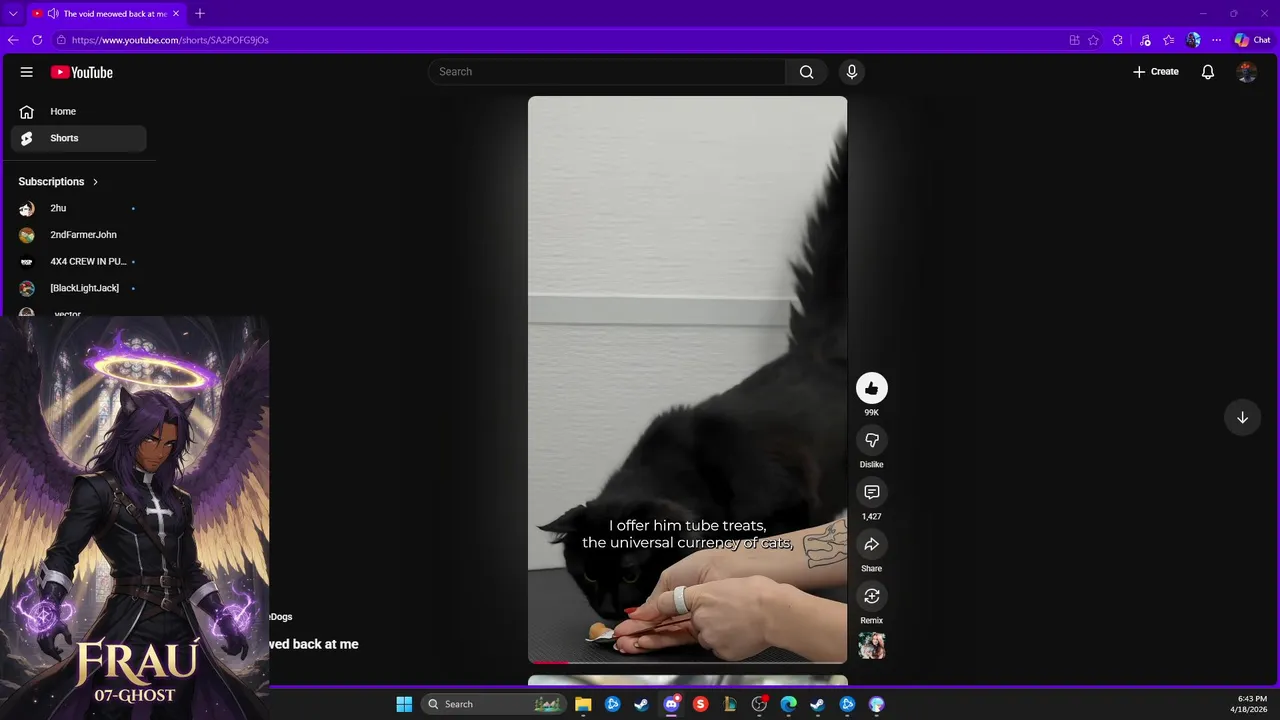Open Copilot Chat
This screenshot has width=1280, height=720.
[1253, 40]
